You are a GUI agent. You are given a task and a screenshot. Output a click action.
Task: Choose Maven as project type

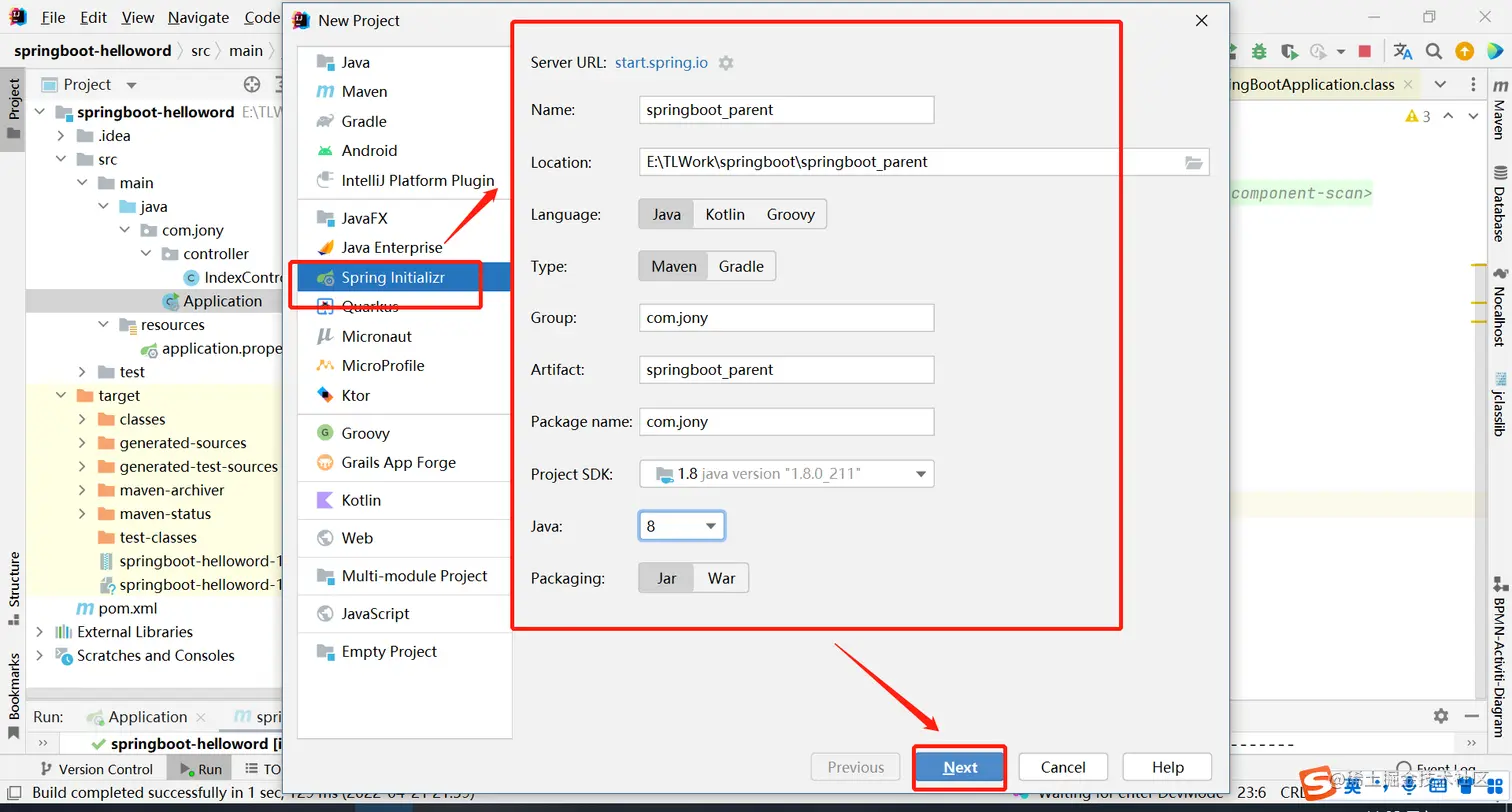[x=674, y=266]
